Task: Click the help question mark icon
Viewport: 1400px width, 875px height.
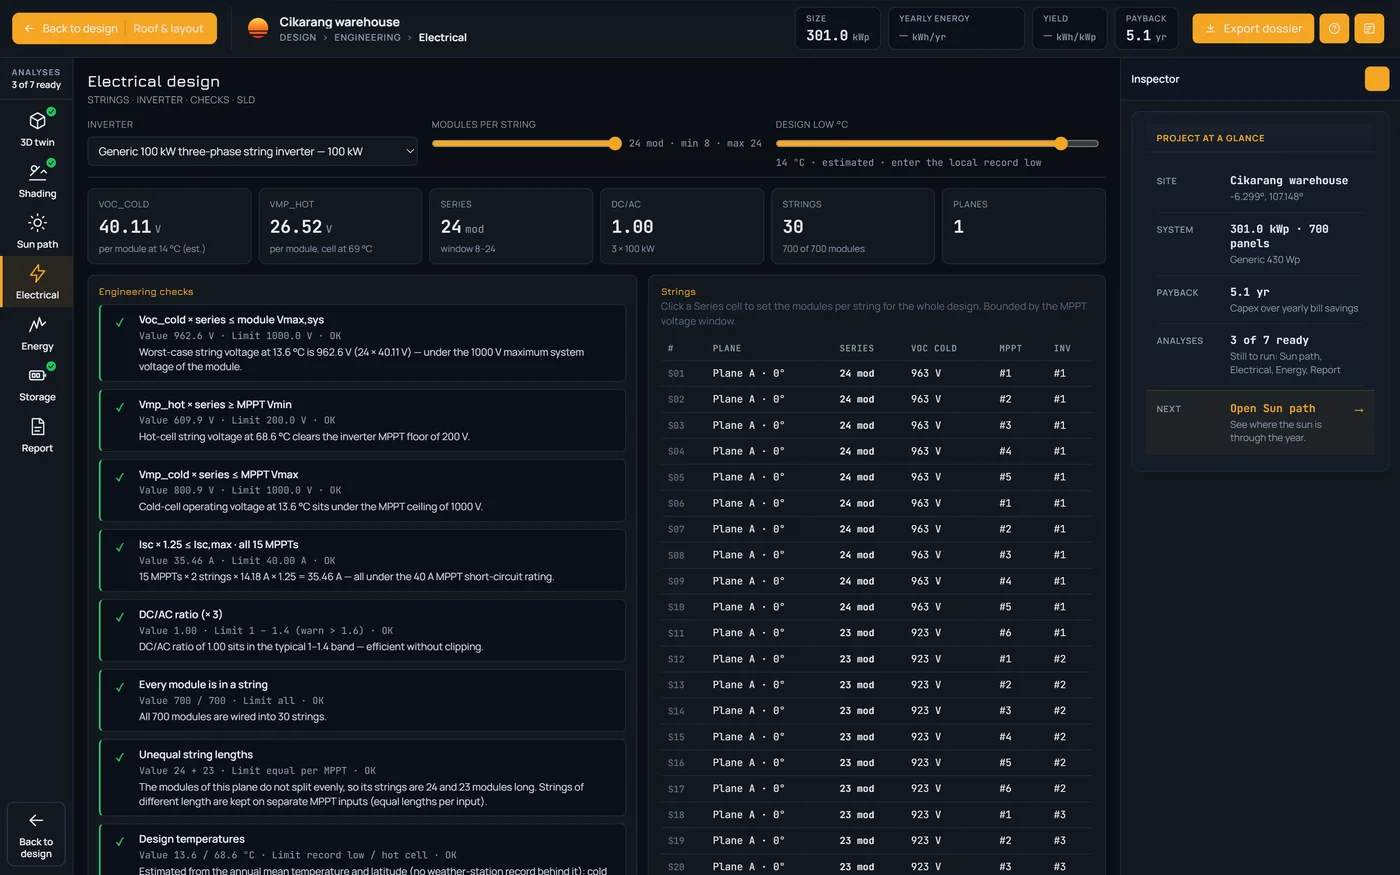Action: (1334, 28)
